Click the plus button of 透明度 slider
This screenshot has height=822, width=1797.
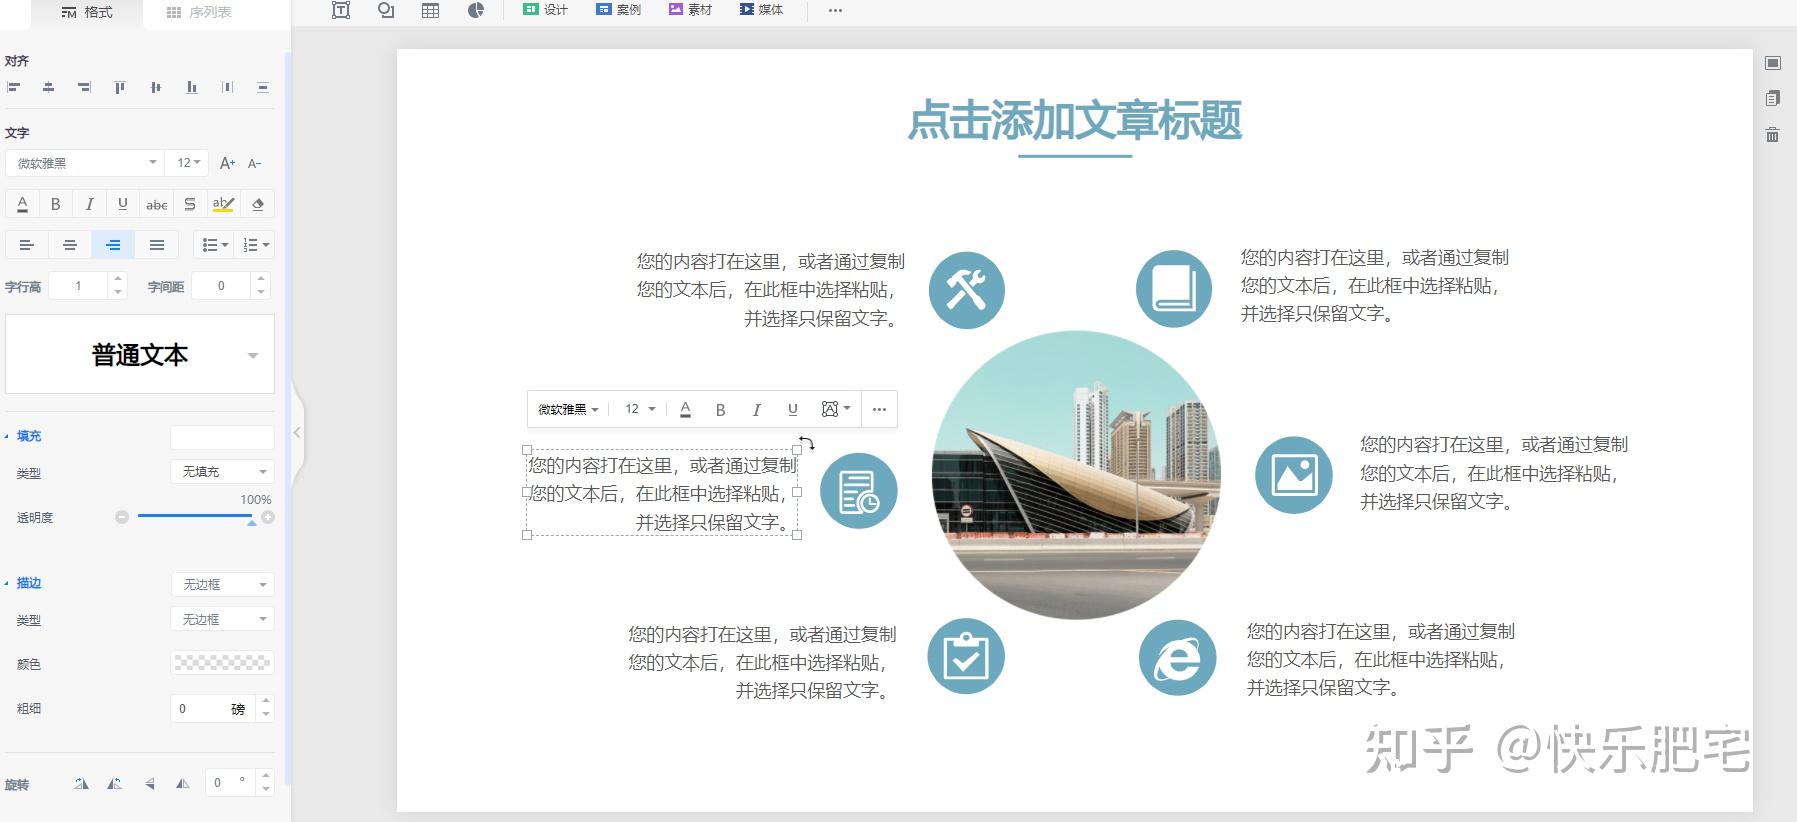coord(268,517)
